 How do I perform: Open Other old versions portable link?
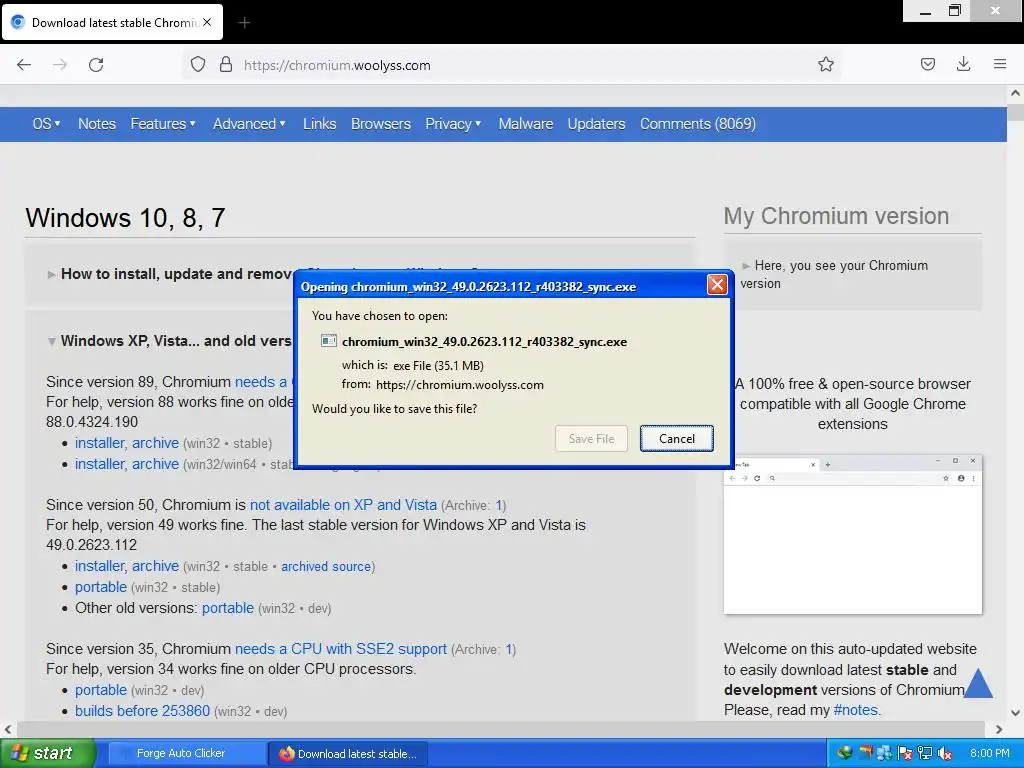tap(227, 608)
